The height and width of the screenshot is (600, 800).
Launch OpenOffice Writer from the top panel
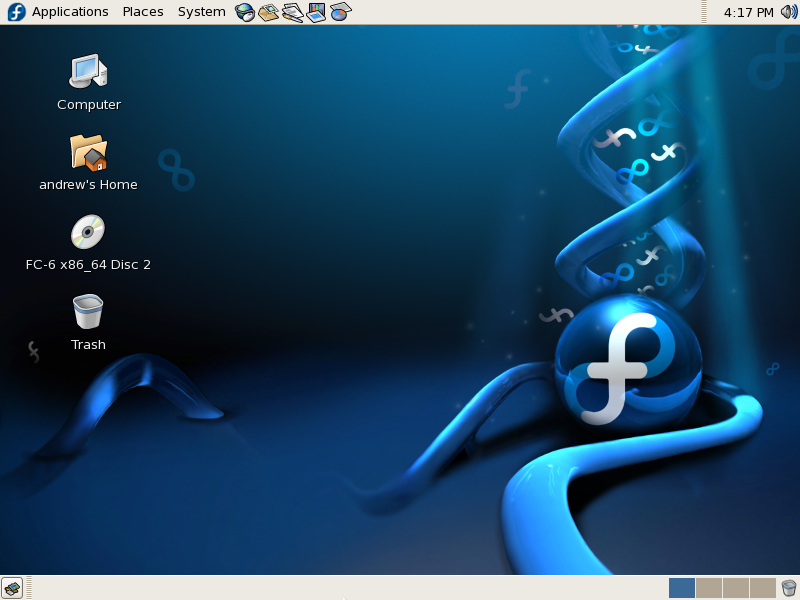click(292, 12)
